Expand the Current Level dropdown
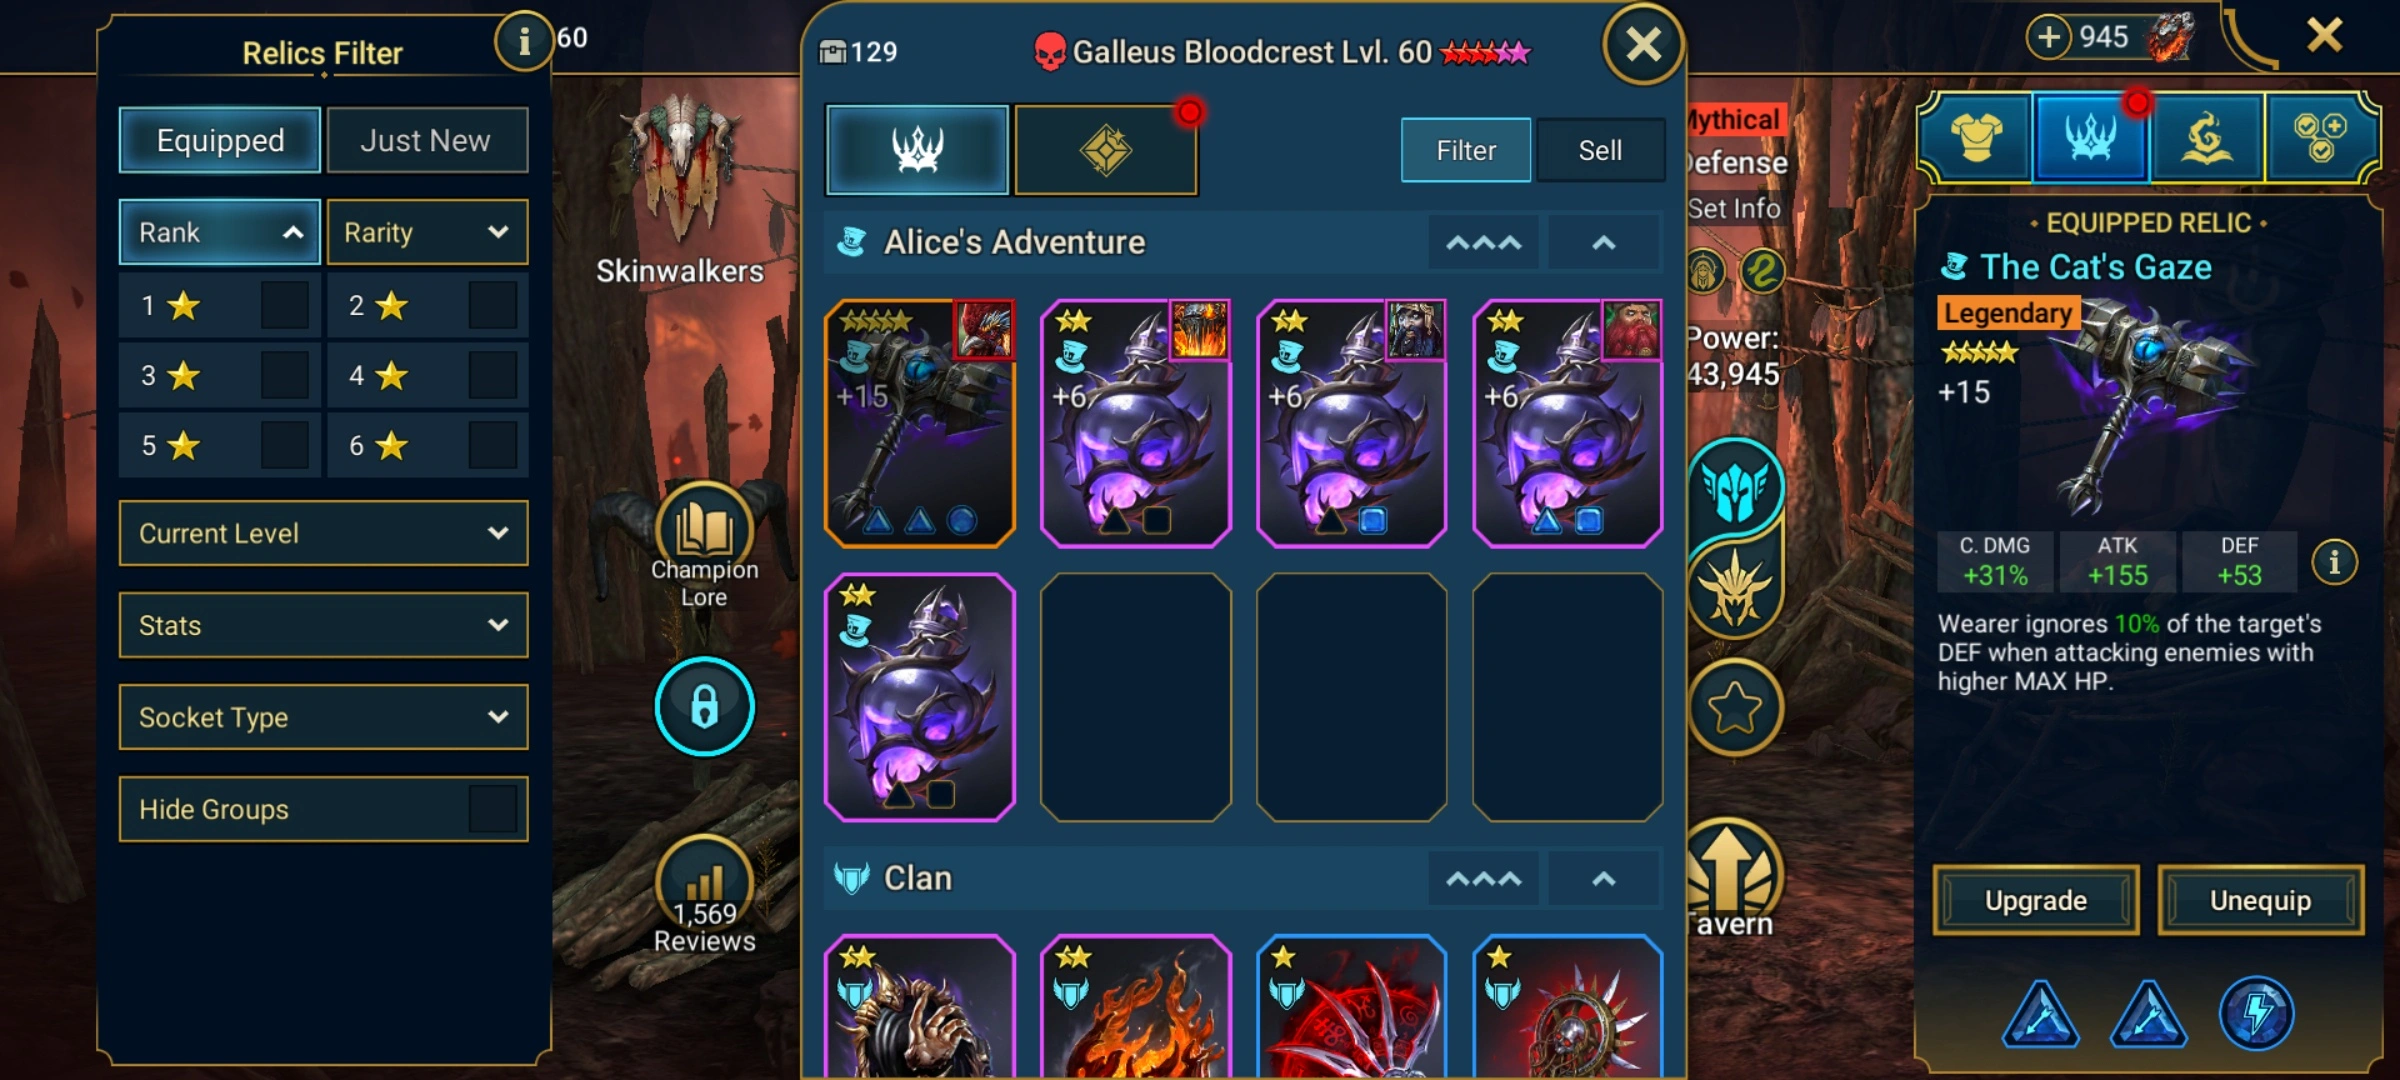Image resolution: width=2400 pixels, height=1080 pixels. click(x=323, y=533)
